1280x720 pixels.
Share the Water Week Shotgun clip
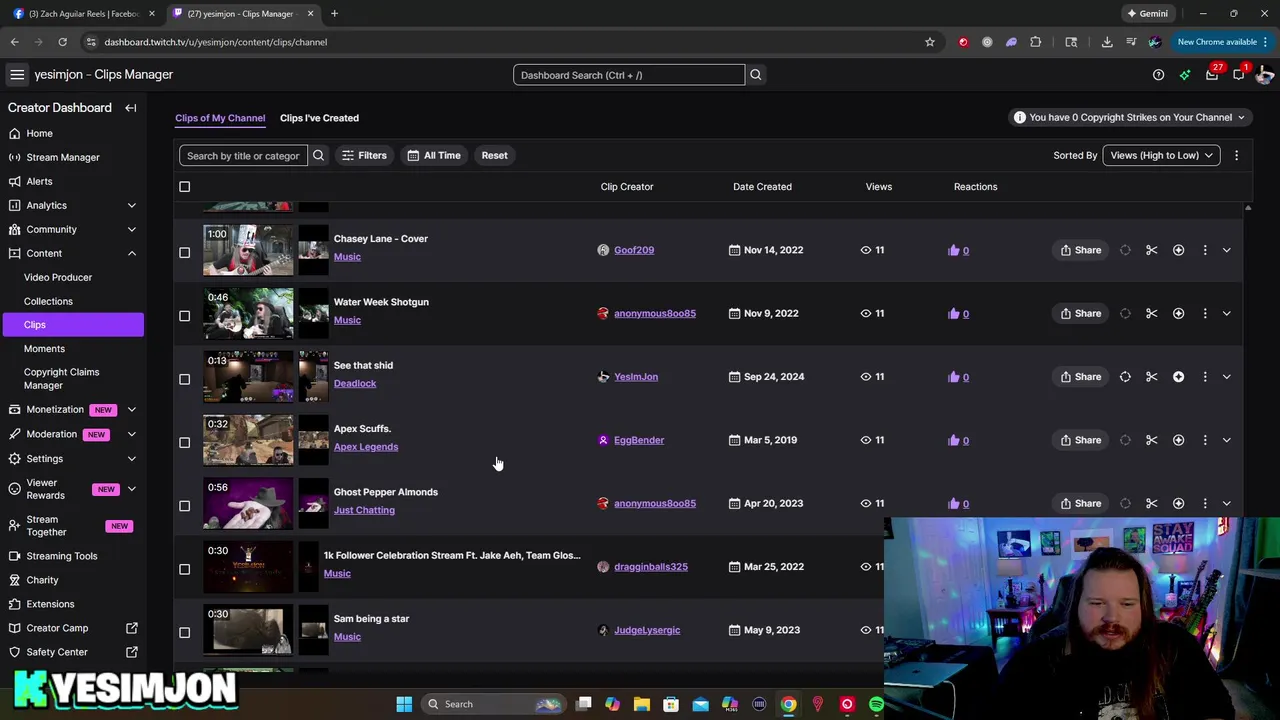[x=1080, y=313]
